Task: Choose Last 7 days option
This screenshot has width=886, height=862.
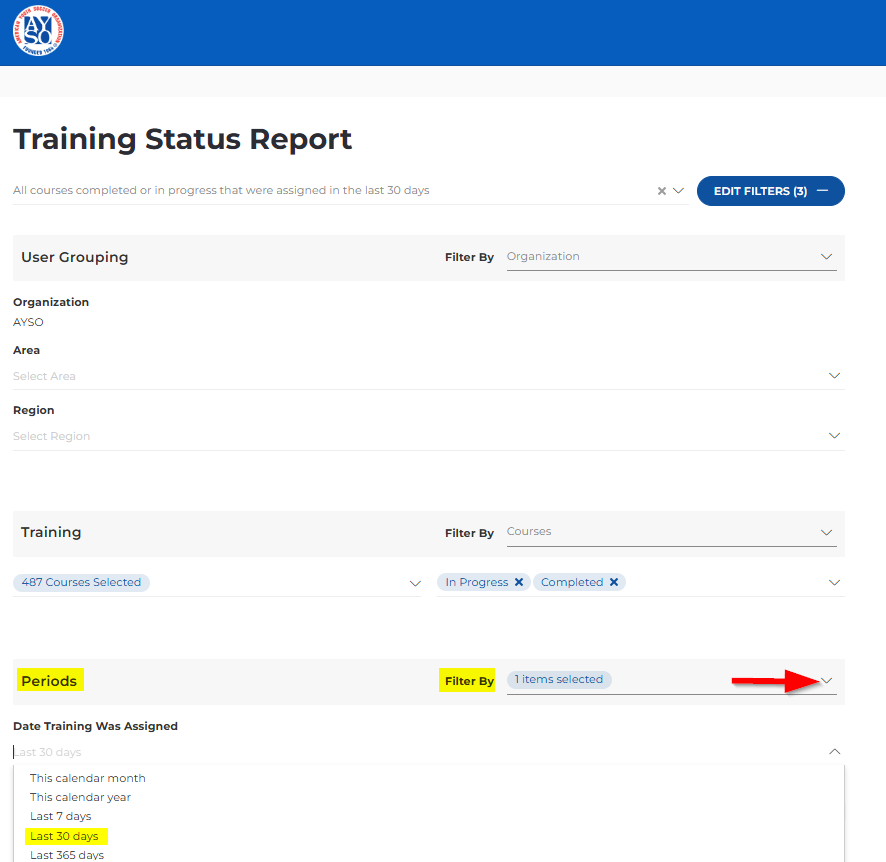Action: [x=60, y=816]
